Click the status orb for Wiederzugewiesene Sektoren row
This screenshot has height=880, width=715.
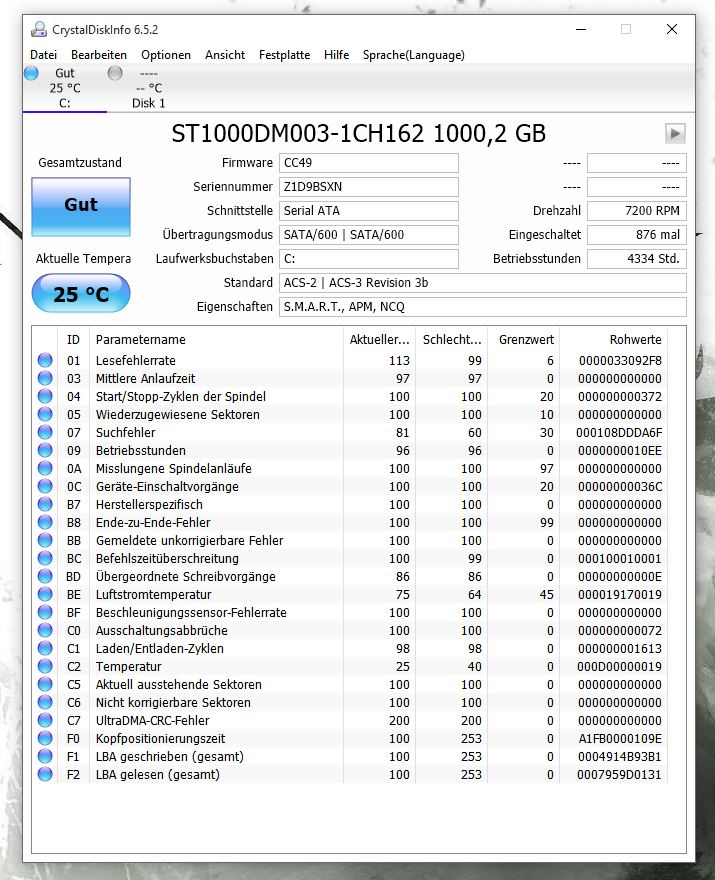45,414
